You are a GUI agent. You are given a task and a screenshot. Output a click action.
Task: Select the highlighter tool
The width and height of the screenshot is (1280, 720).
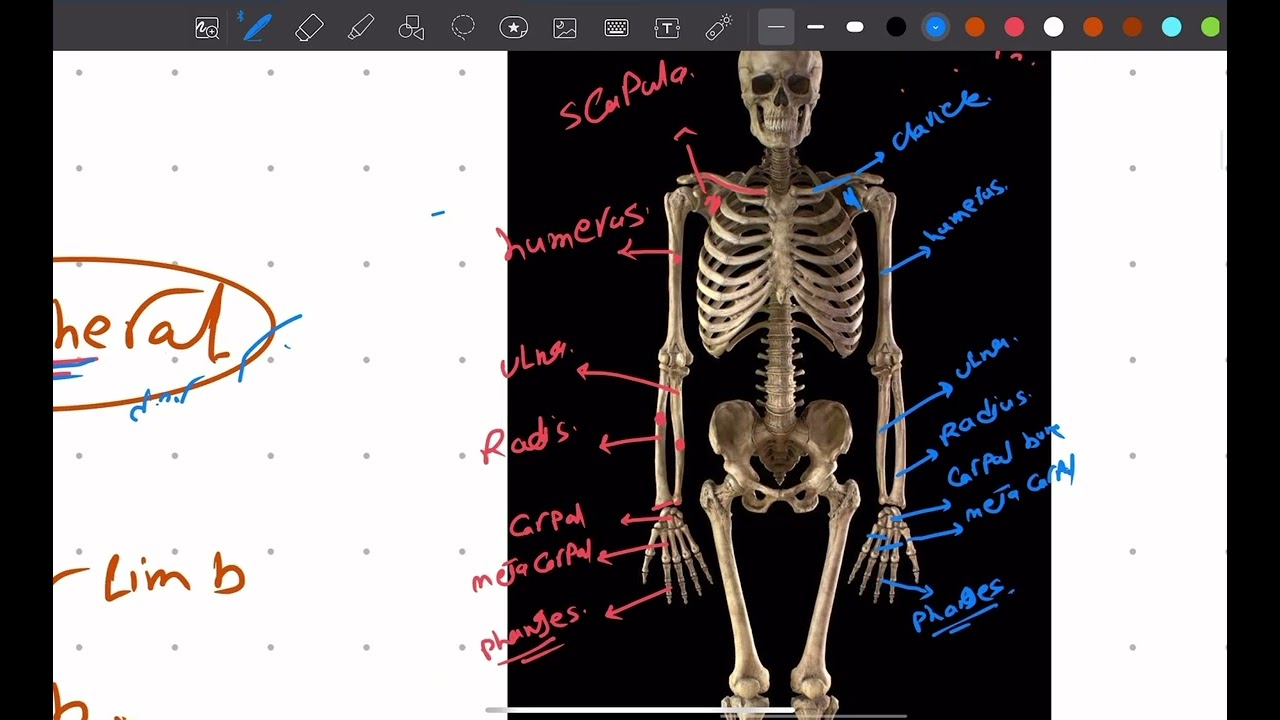click(x=361, y=28)
